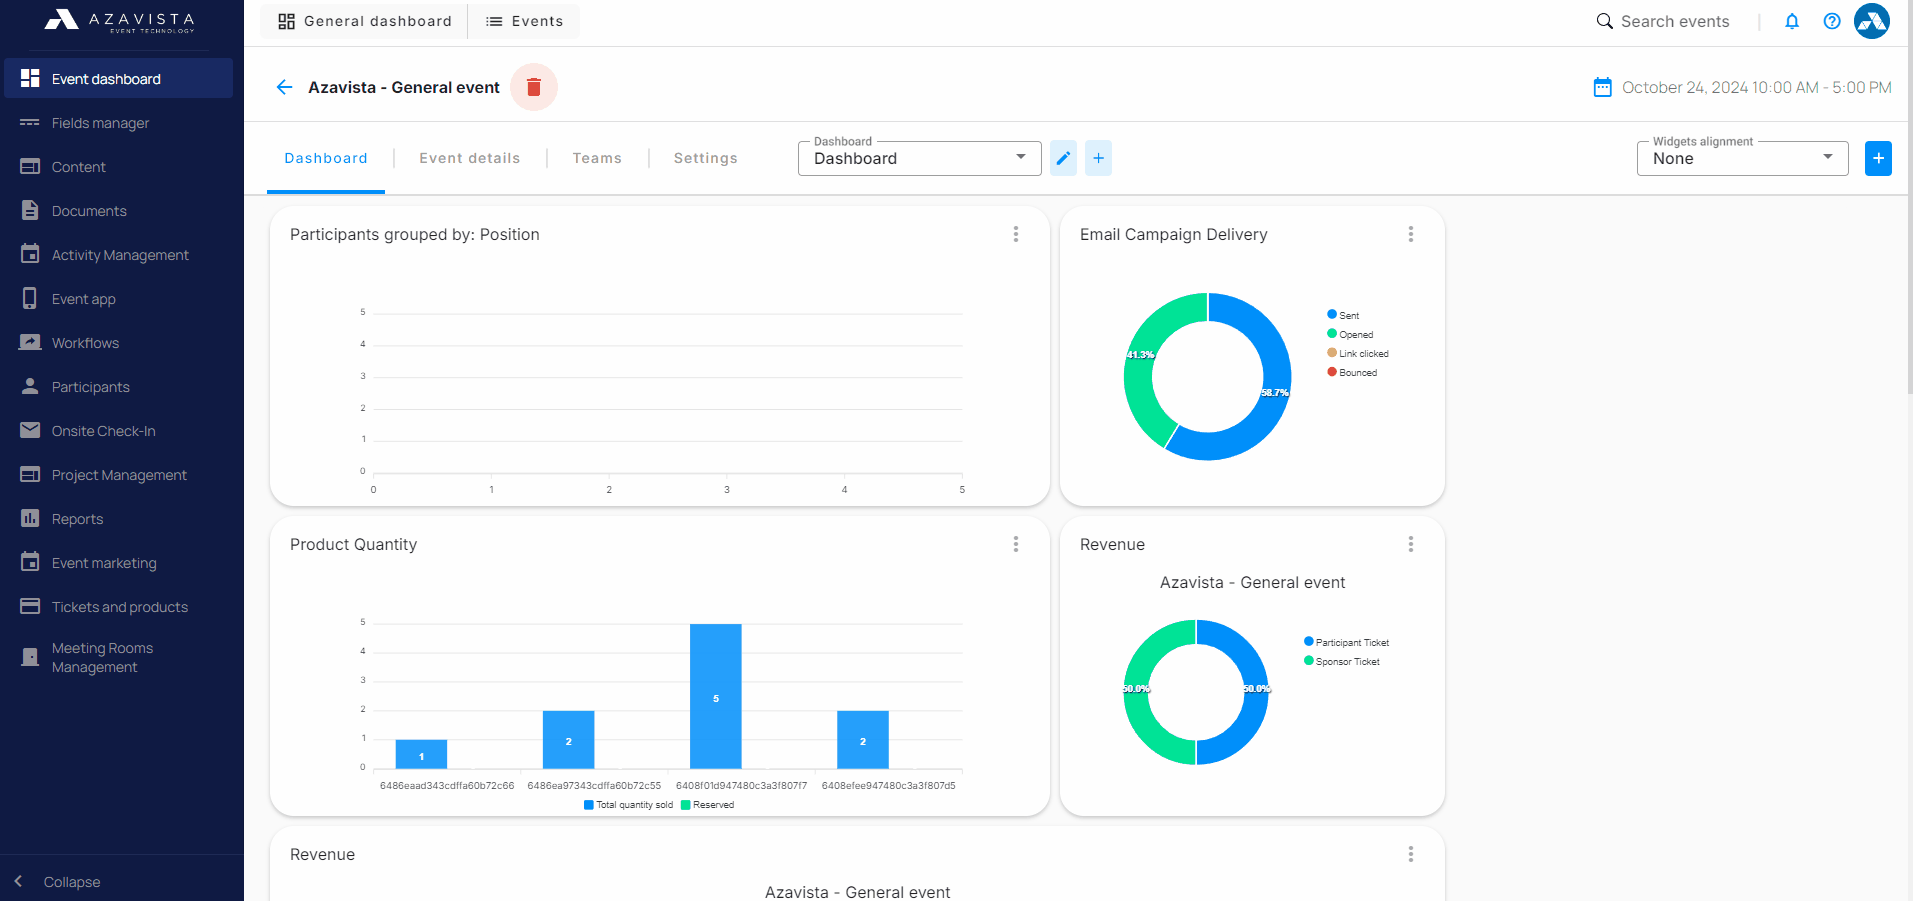1913x901 pixels.
Task: Switch to the Dashboard tab
Action: coord(326,158)
